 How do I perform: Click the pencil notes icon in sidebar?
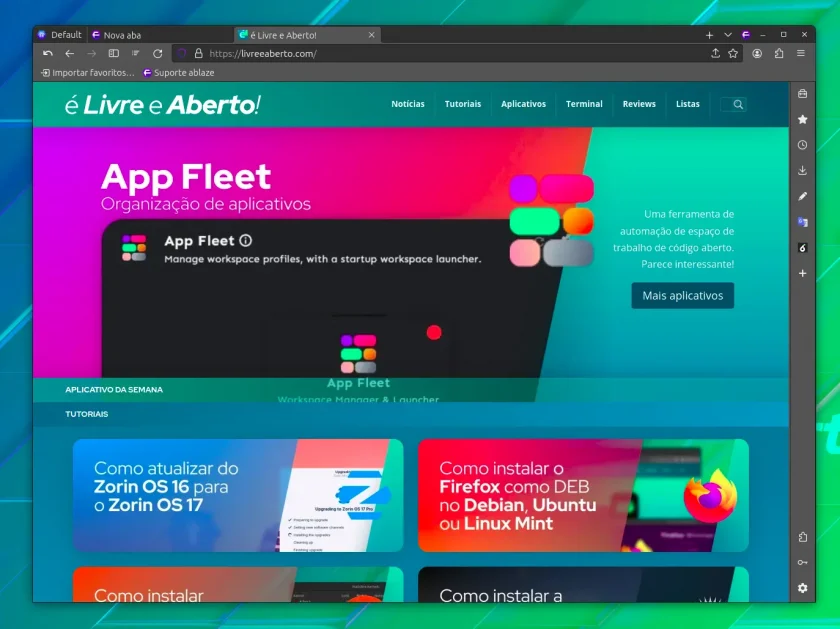(x=802, y=196)
